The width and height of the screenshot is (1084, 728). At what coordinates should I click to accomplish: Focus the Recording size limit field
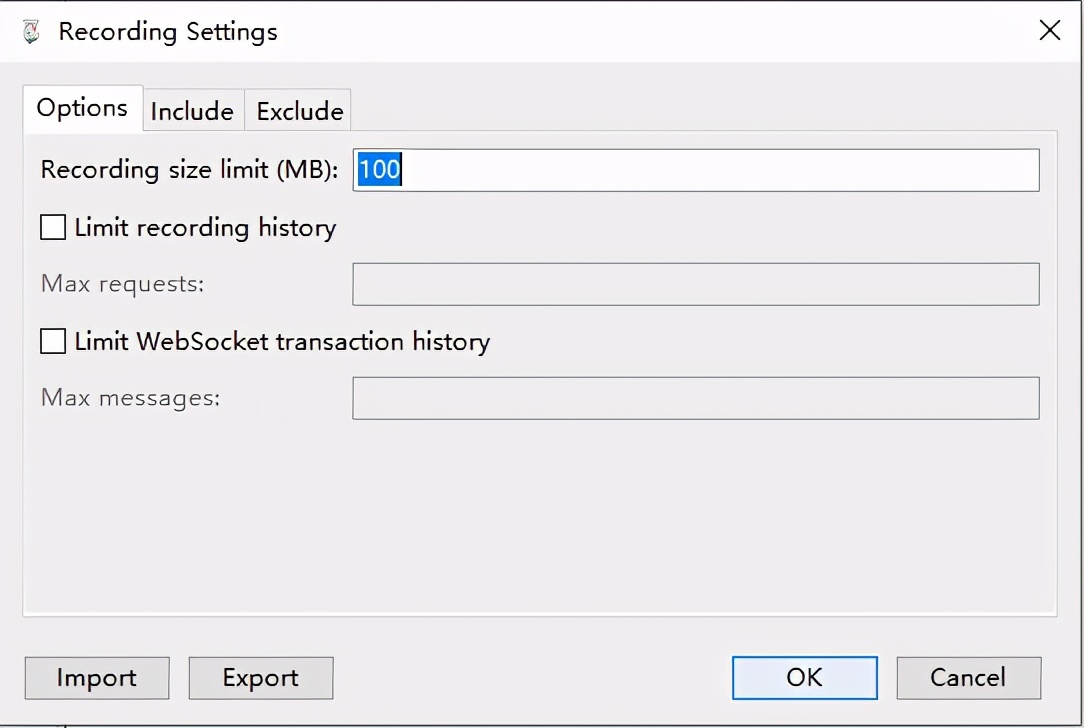(x=695, y=170)
